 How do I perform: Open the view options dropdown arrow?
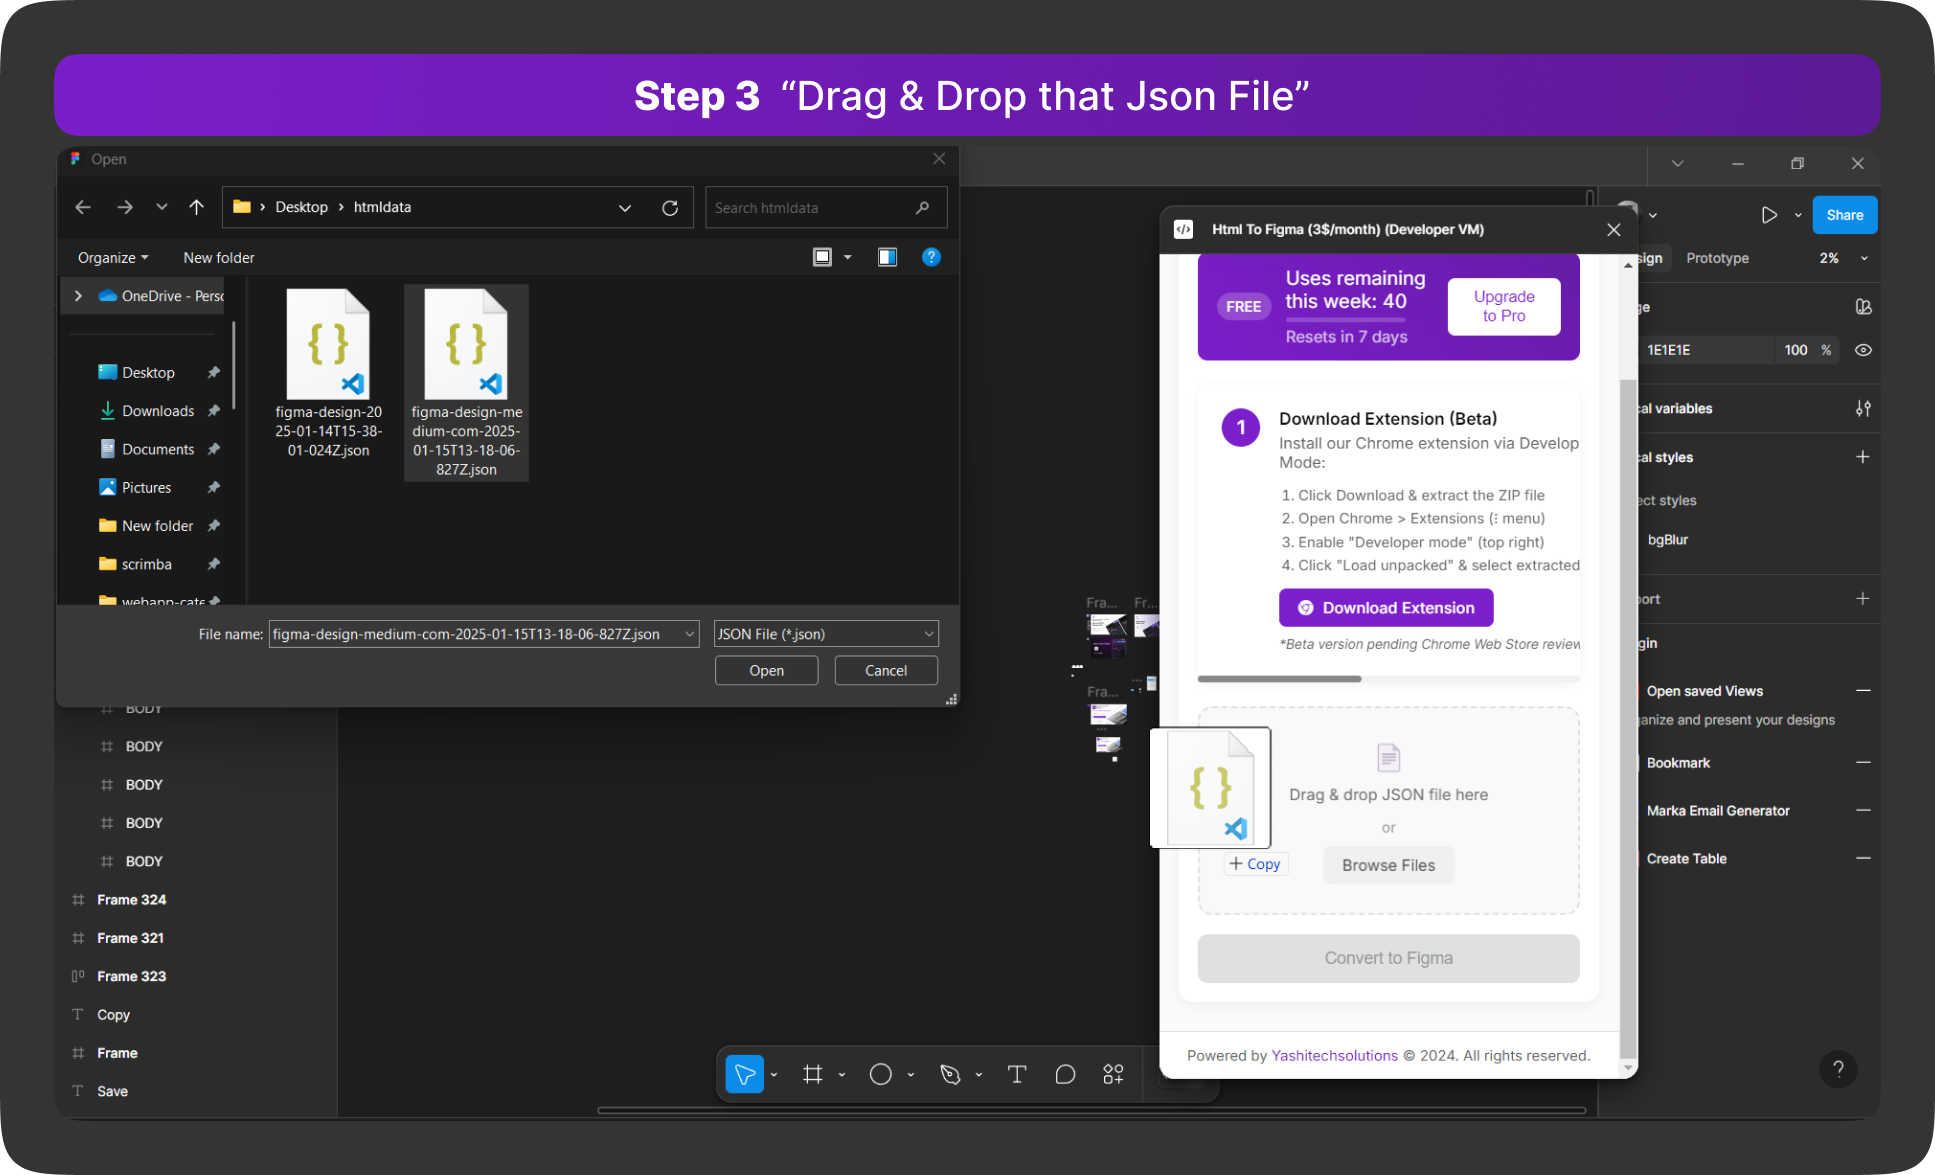point(848,257)
